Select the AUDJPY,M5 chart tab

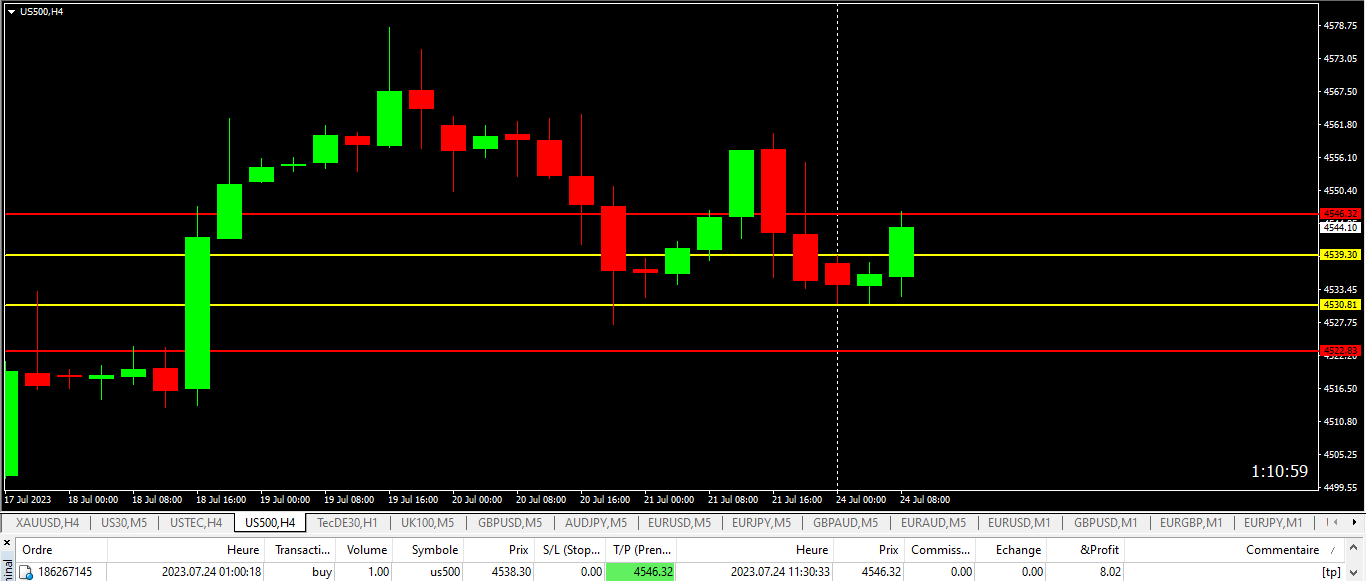pos(596,522)
